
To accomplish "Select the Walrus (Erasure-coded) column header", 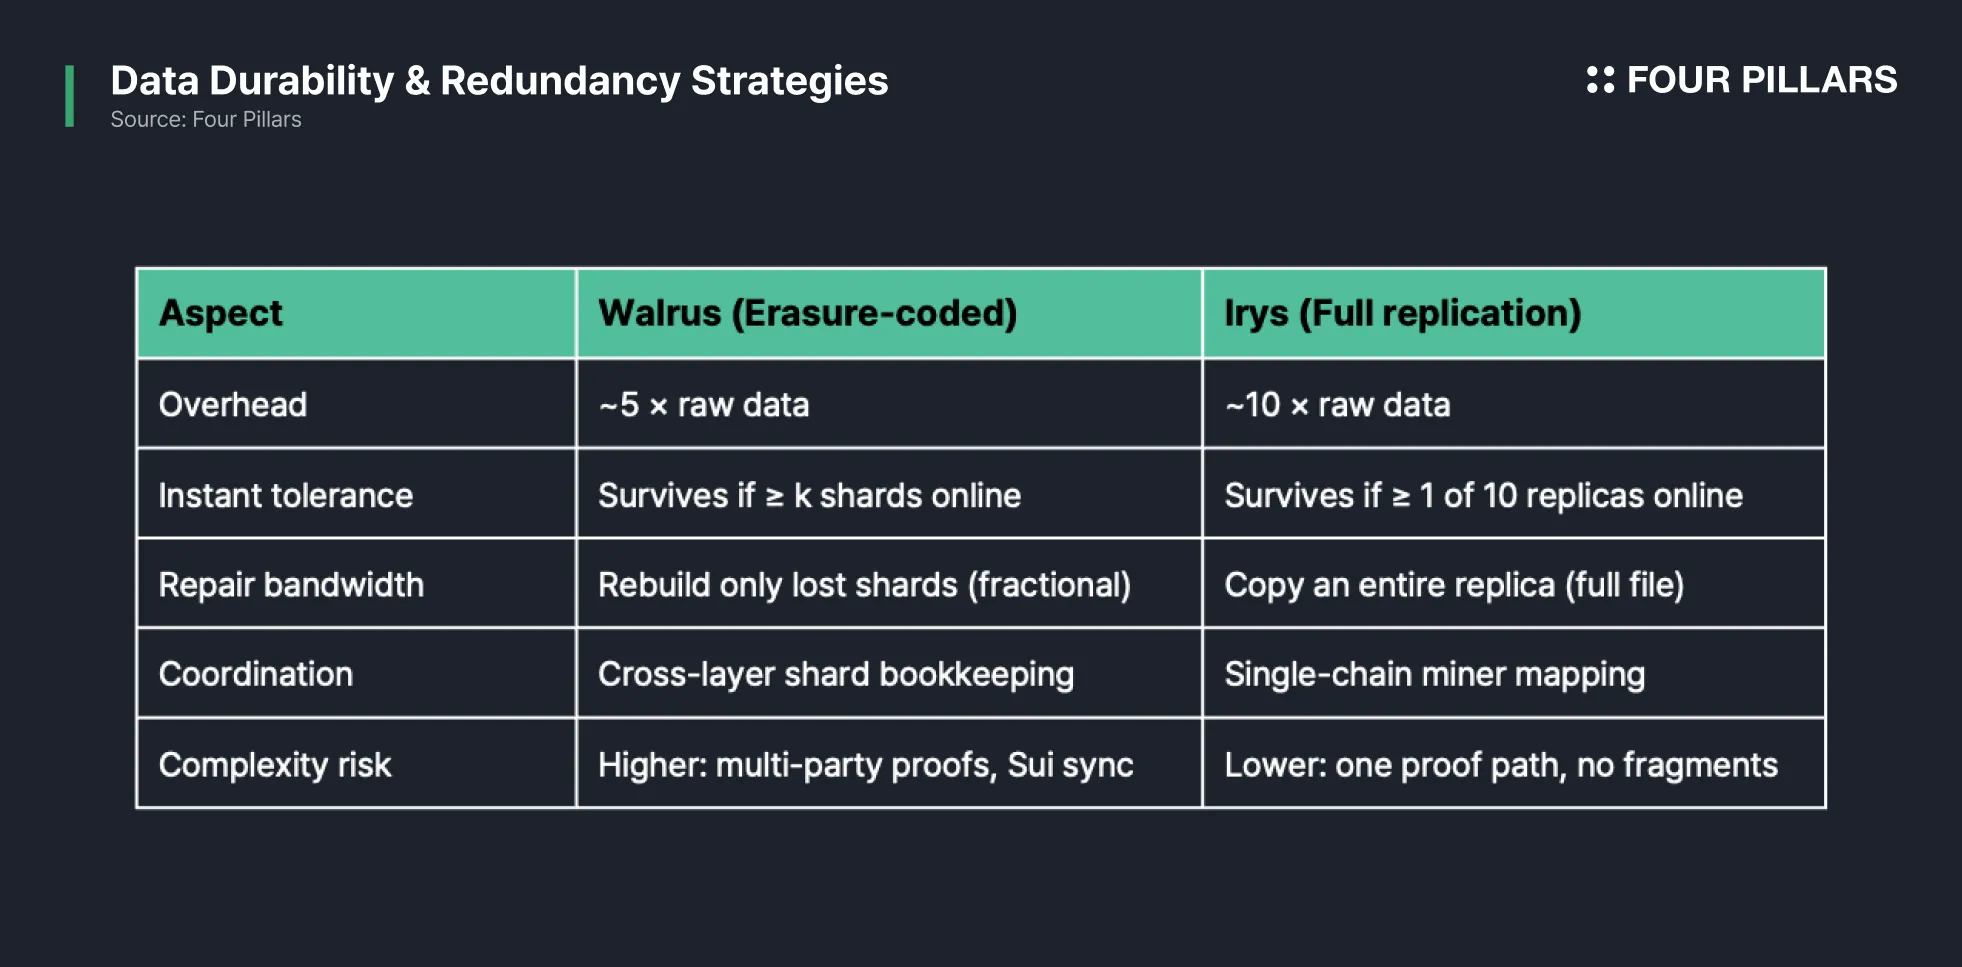I will click(x=889, y=313).
